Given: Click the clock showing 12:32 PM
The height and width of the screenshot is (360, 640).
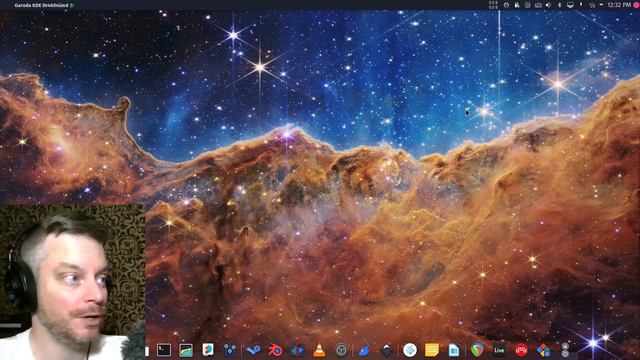Looking at the screenshot, I should 619,5.
